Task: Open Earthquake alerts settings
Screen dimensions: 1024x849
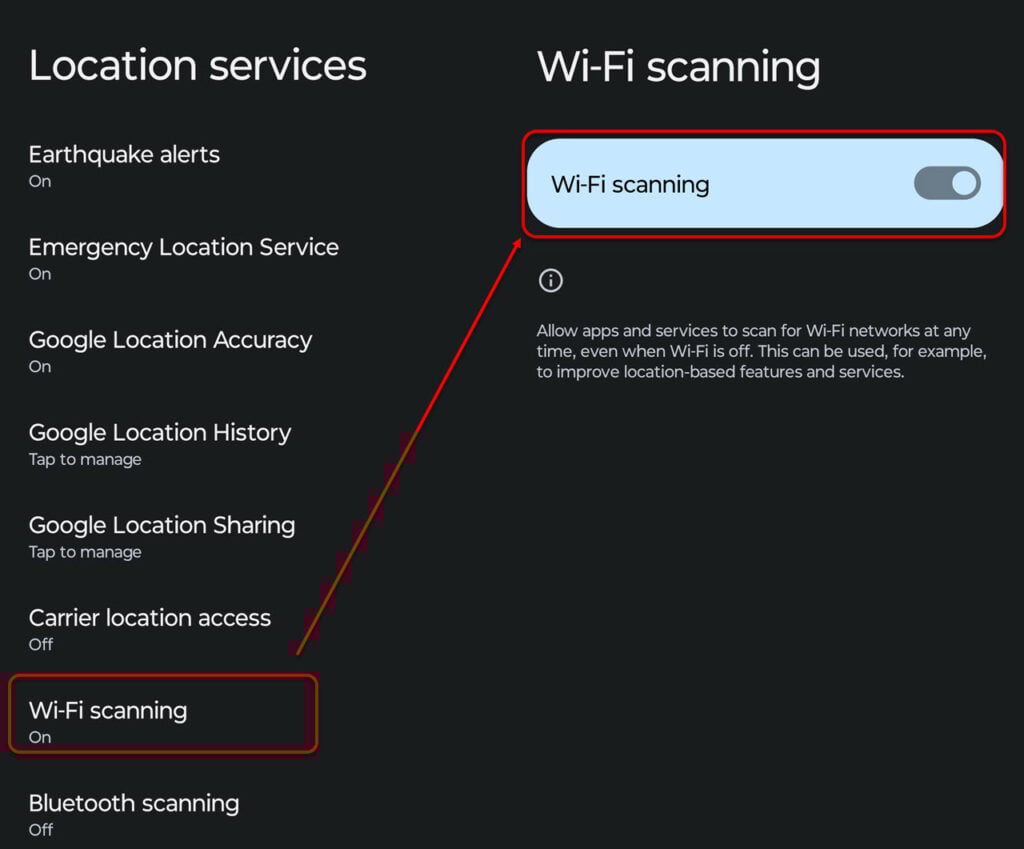Action: 124,167
